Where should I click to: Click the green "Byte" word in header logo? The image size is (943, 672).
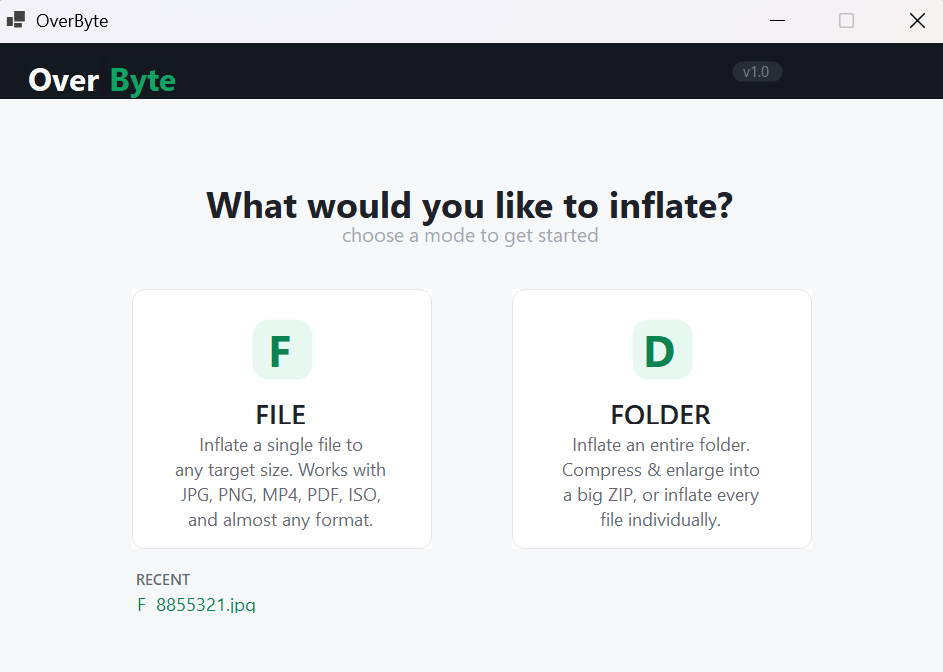click(143, 80)
